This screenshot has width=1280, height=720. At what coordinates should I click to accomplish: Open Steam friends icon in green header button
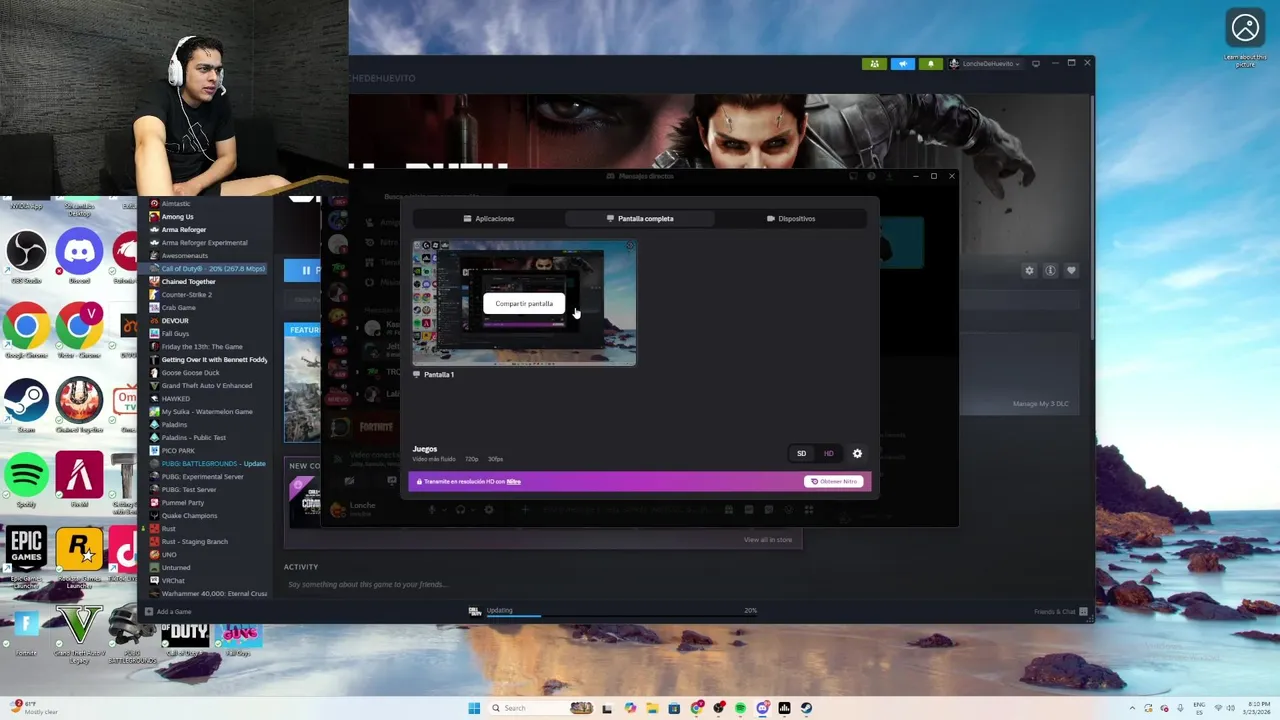pyautogui.click(x=874, y=63)
